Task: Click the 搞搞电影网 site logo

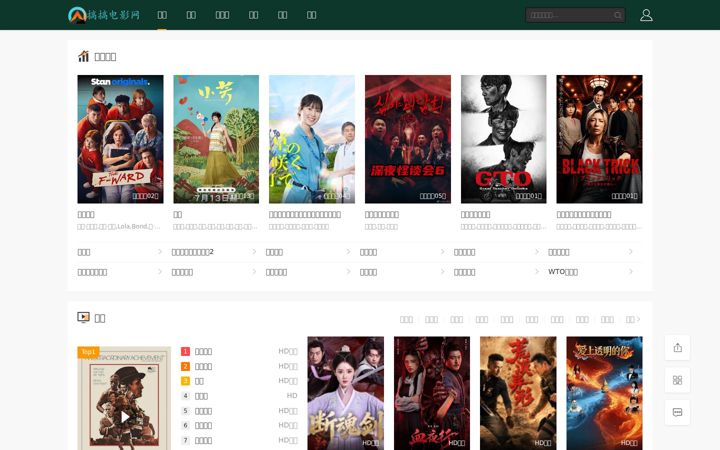Action: tap(104, 15)
